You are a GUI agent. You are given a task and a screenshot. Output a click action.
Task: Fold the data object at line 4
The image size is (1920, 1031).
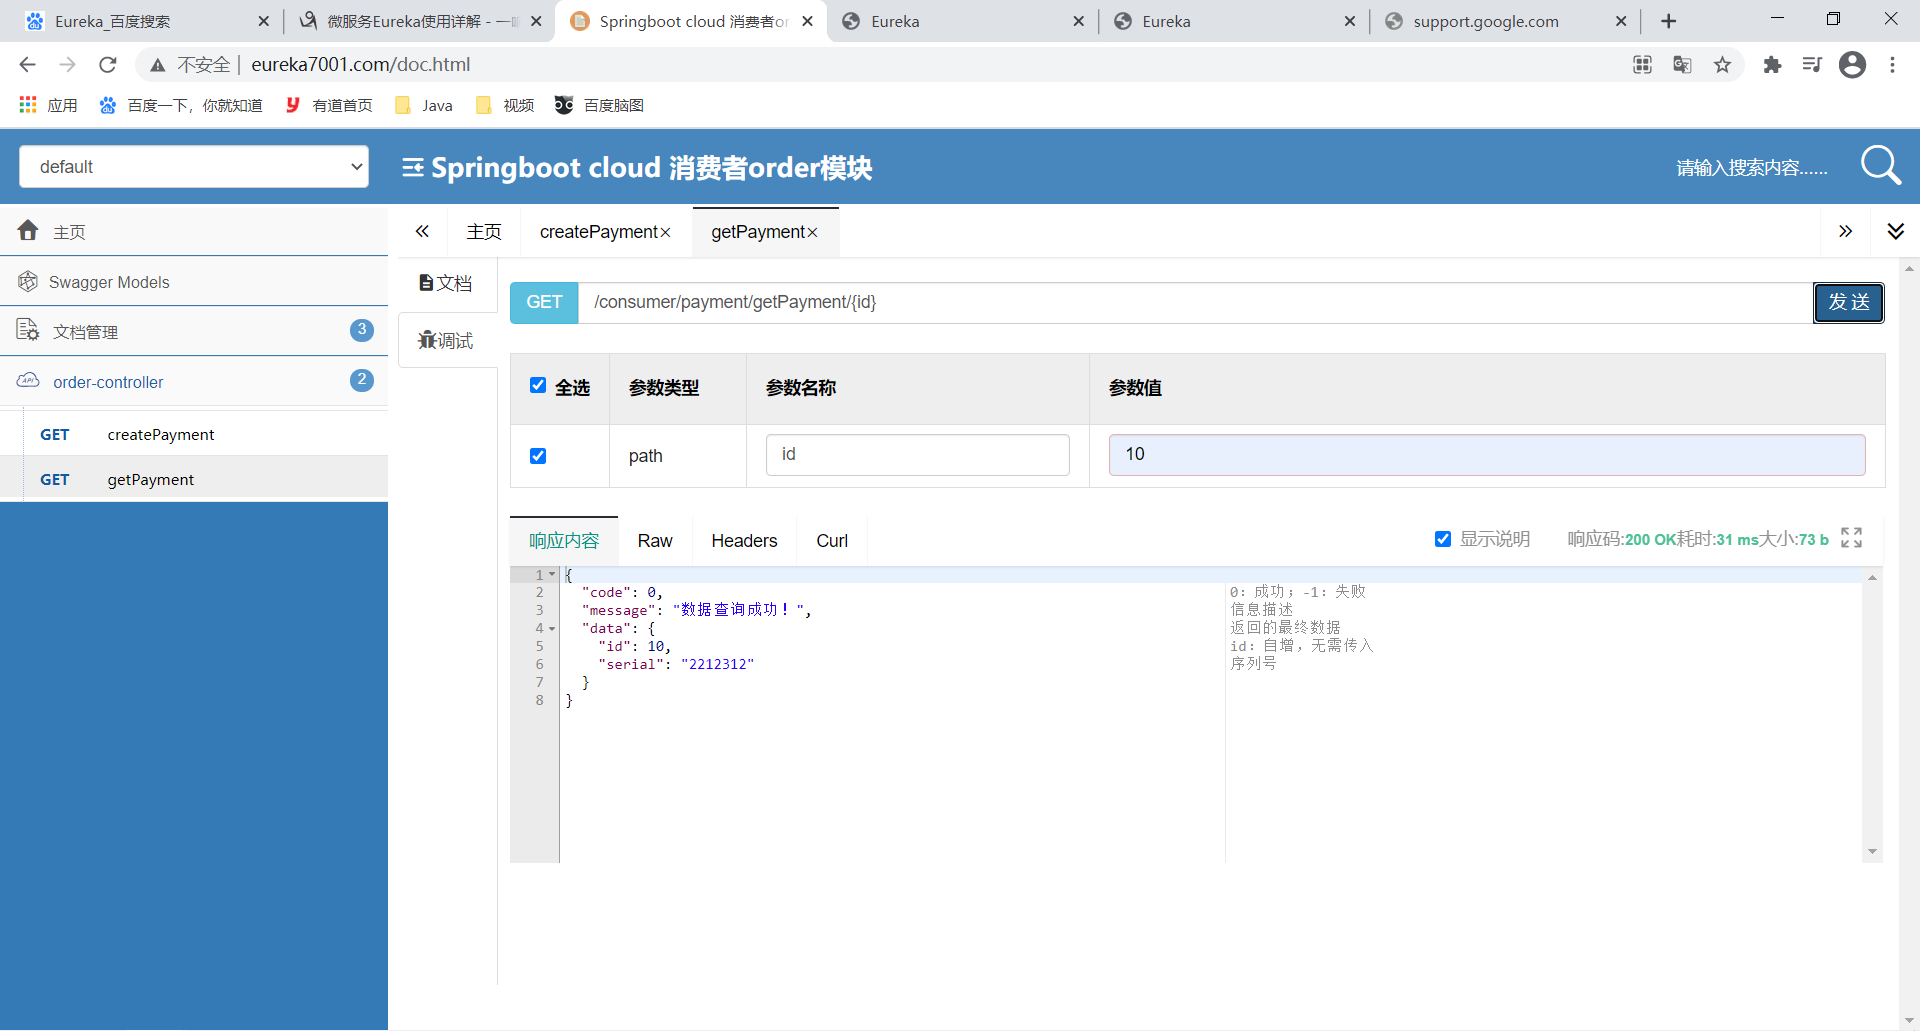(552, 629)
